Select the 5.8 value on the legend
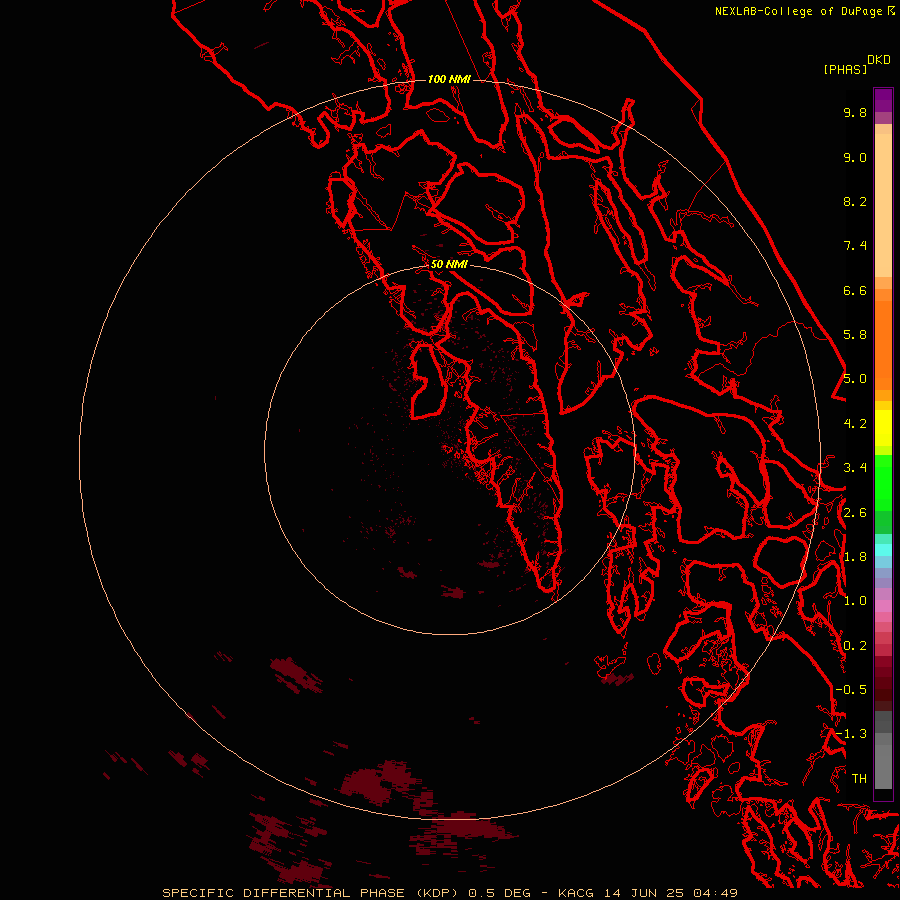The image size is (900, 900). click(855, 335)
